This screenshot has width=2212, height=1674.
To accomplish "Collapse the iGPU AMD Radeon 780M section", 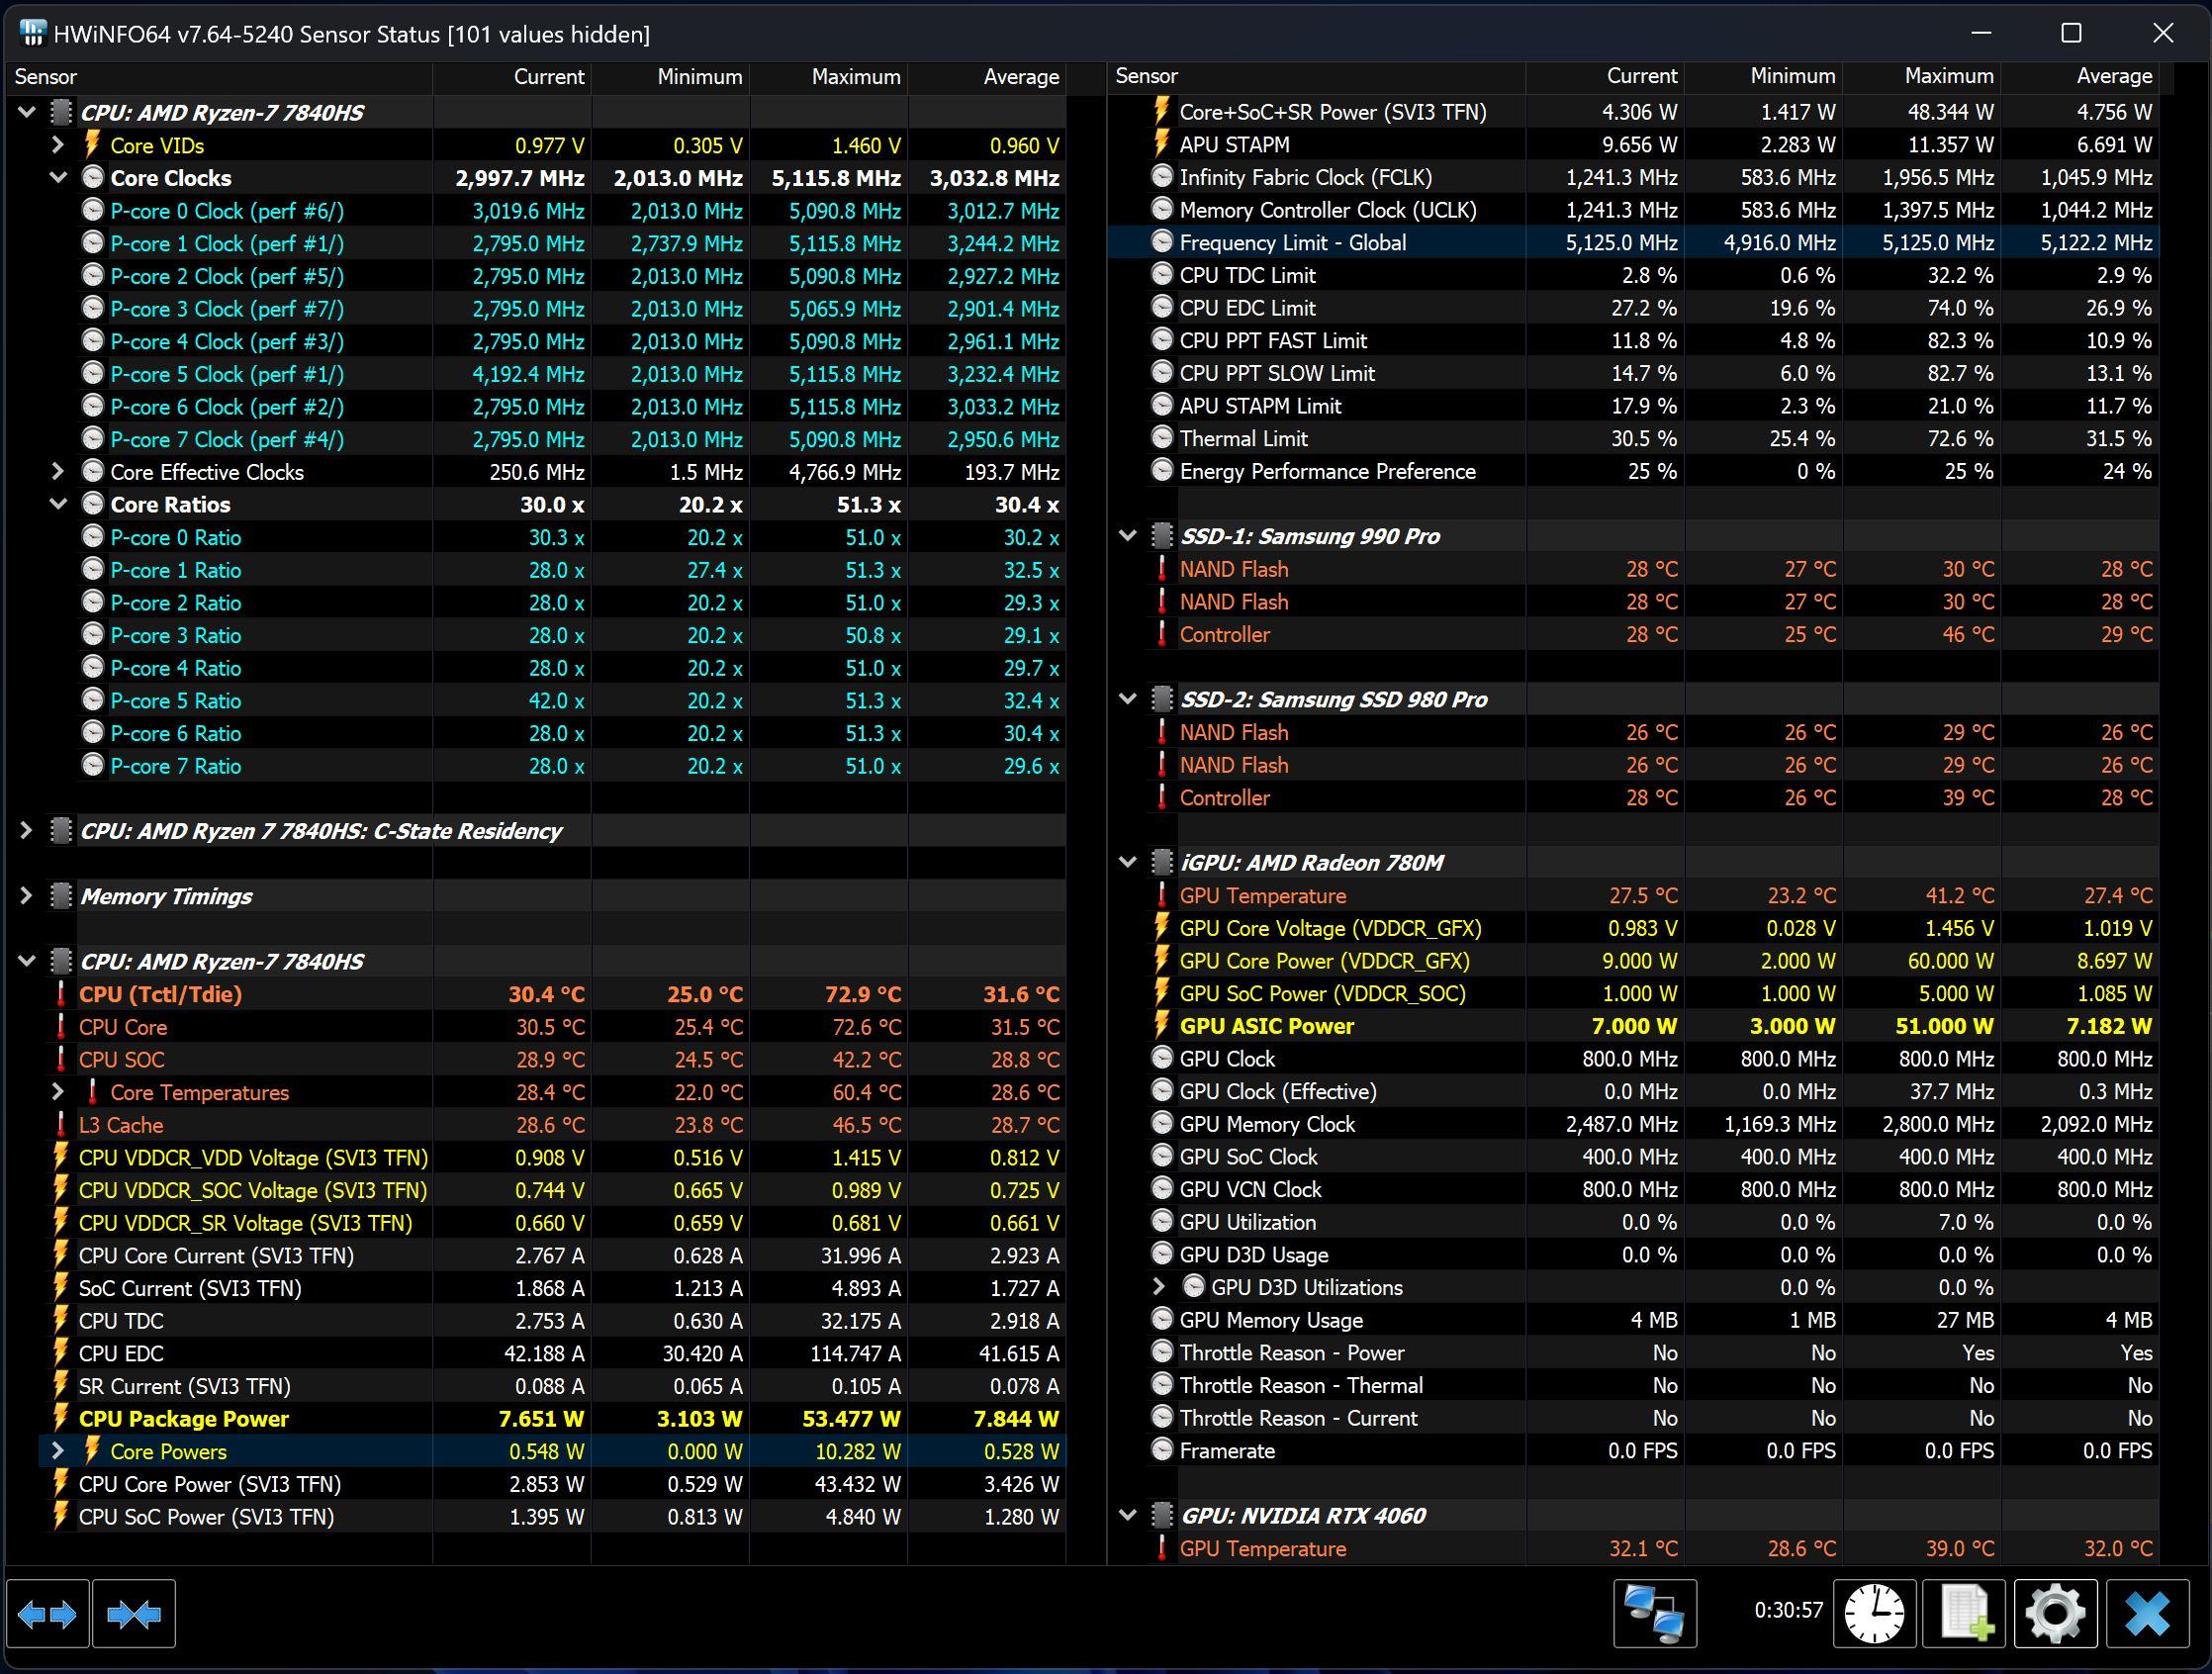I will [x=1128, y=862].
